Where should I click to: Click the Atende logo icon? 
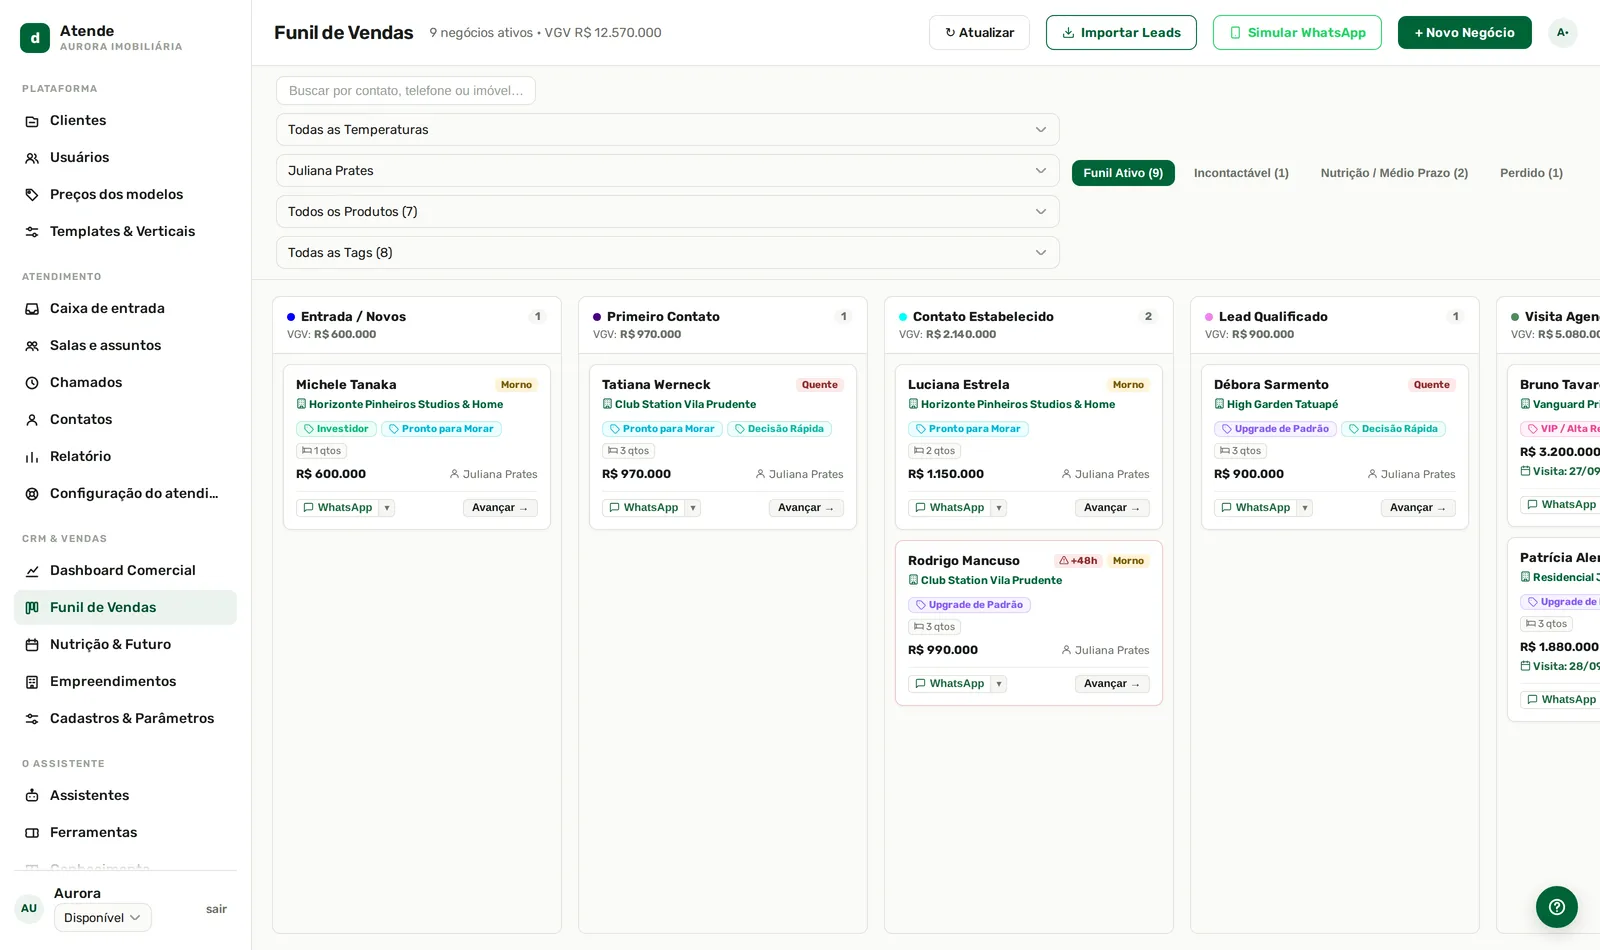(x=35, y=38)
